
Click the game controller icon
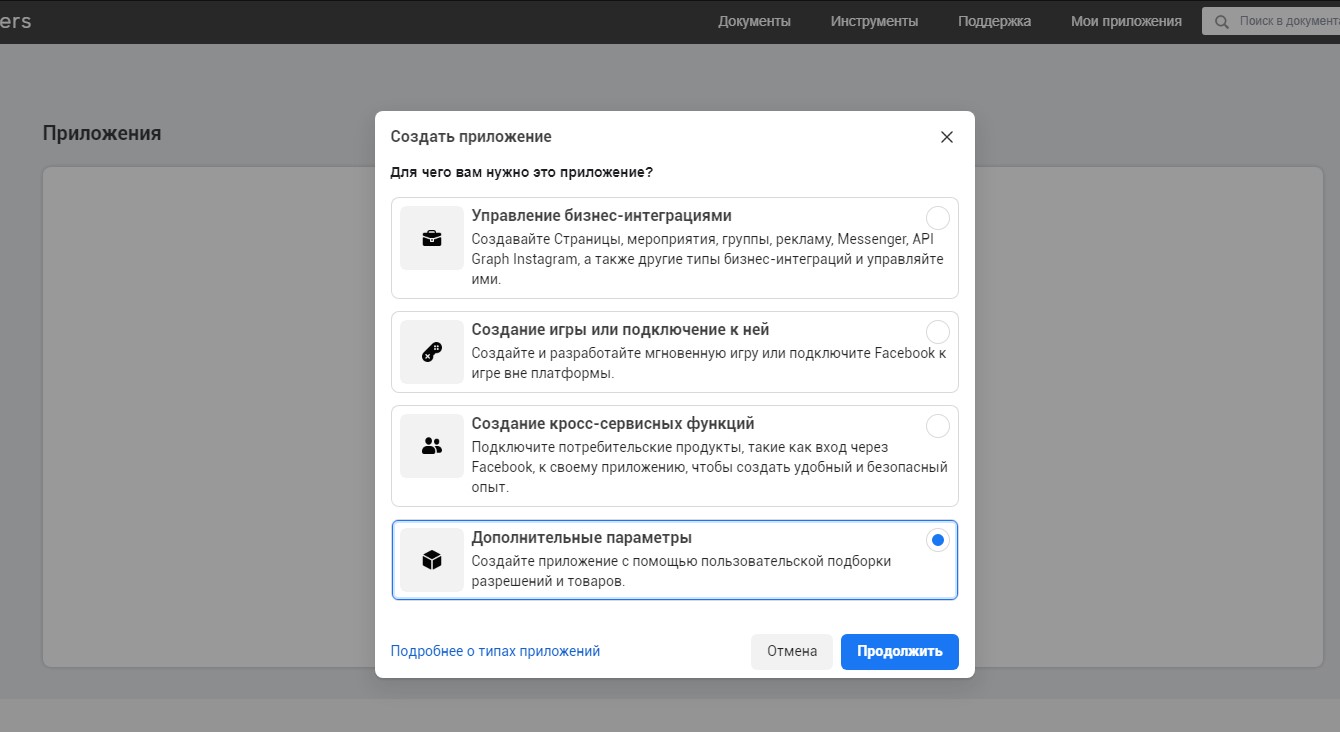tap(432, 352)
